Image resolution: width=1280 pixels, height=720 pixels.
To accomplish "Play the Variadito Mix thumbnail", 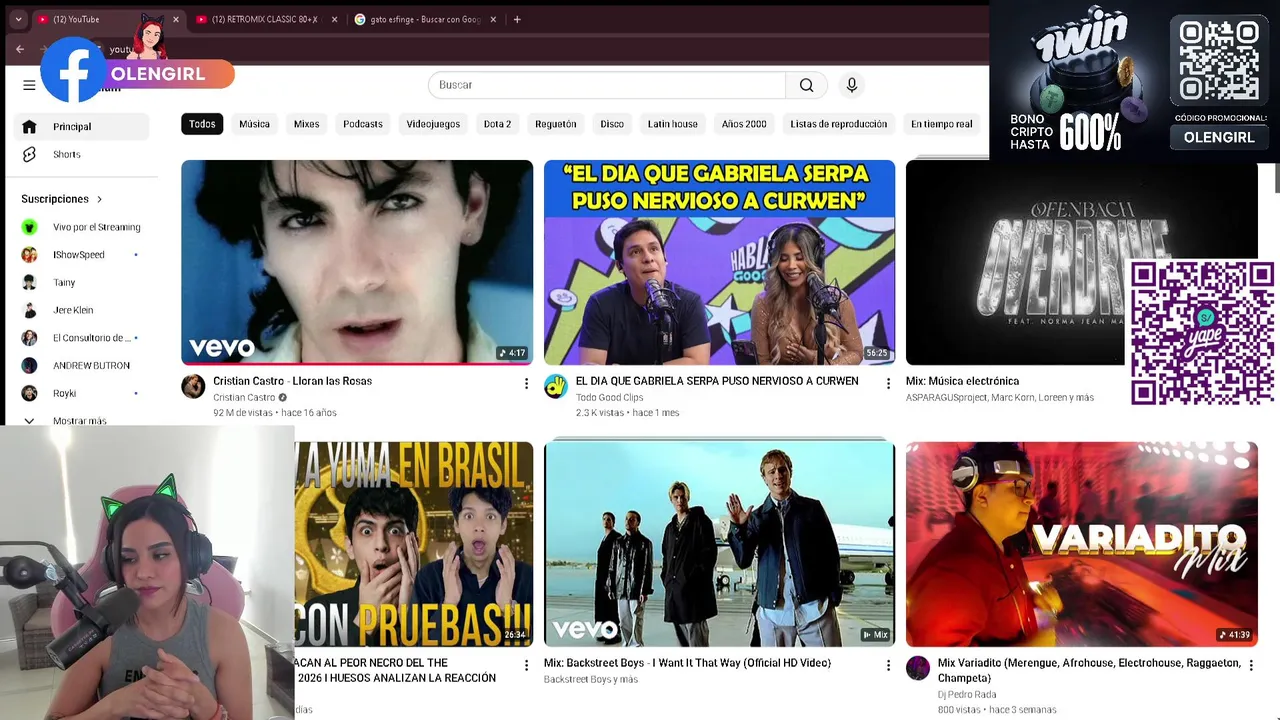I will pyautogui.click(x=1081, y=544).
